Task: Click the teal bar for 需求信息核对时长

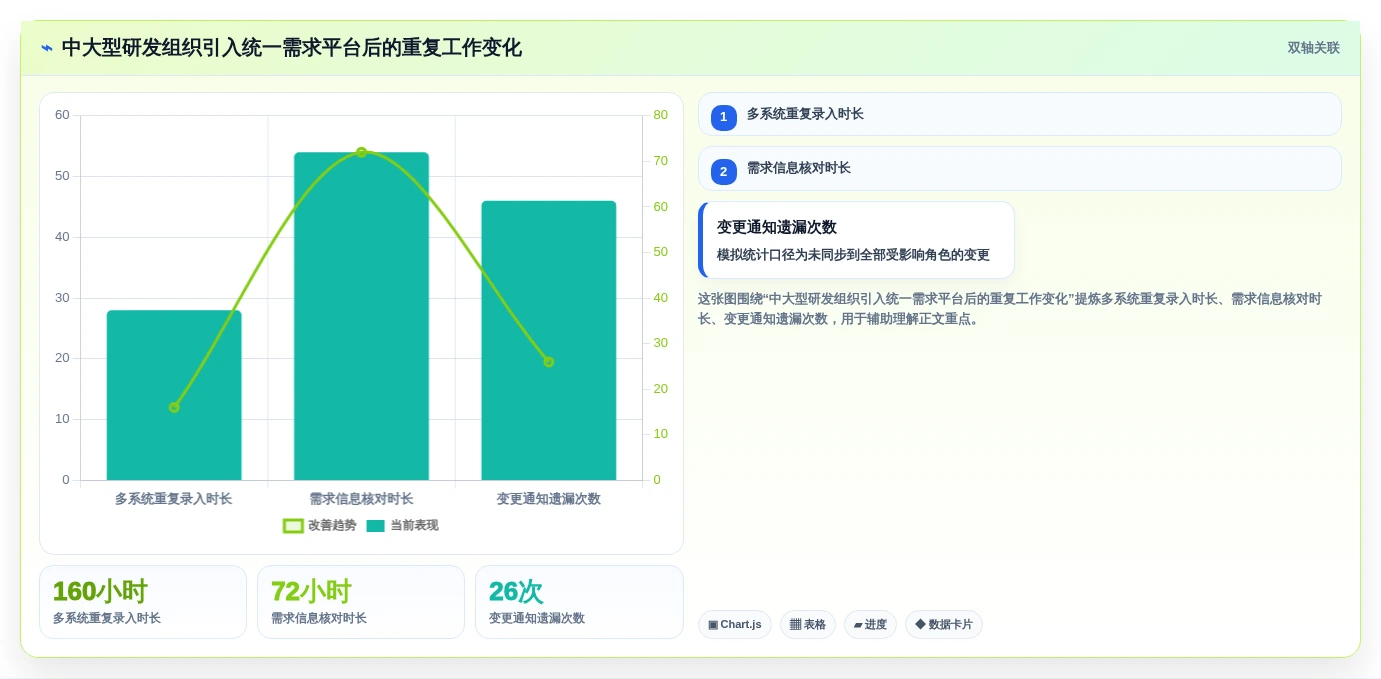Action: pyautogui.click(x=361, y=316)
